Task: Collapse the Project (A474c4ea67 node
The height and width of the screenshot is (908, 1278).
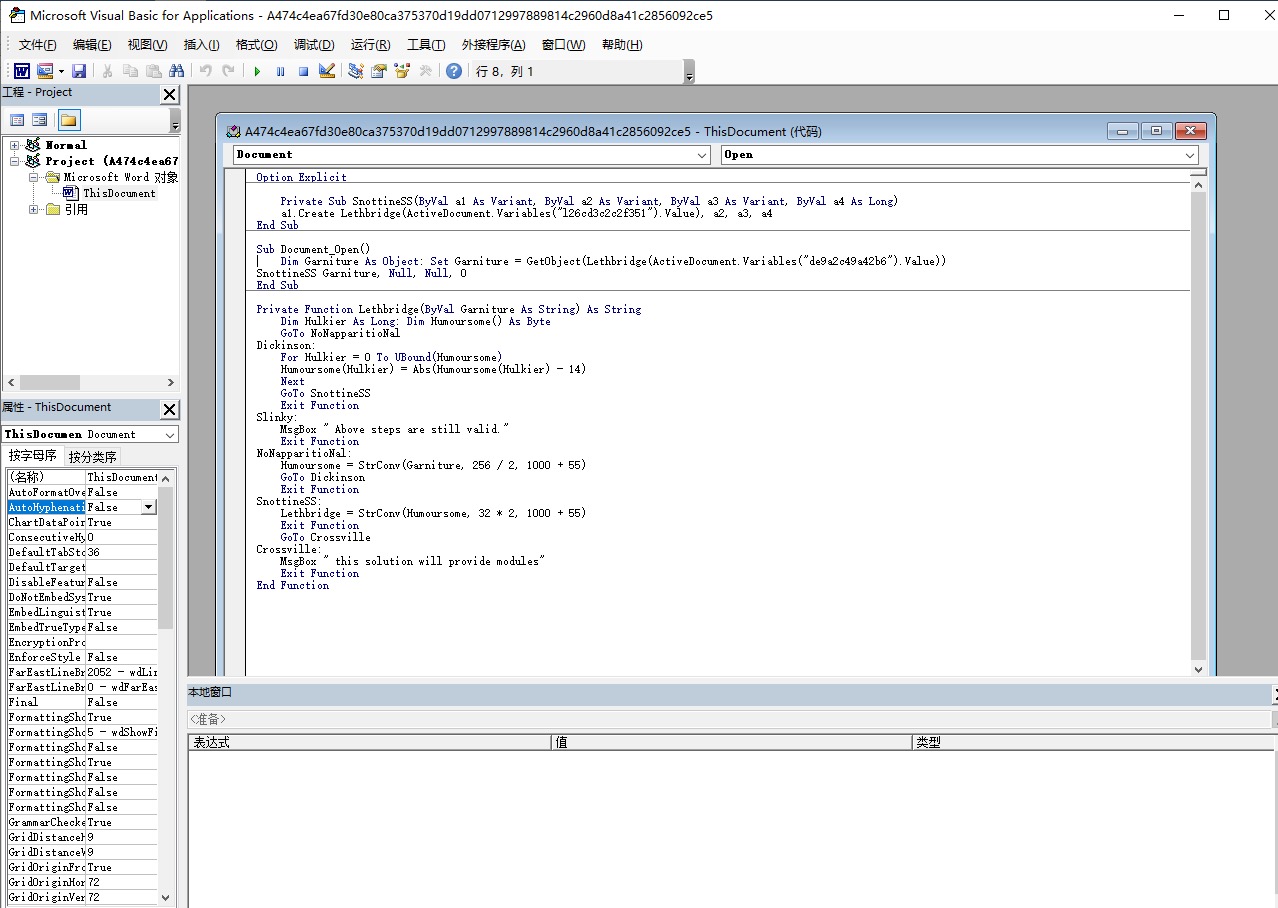Action: pyautogui.click(x=15, y=161)
